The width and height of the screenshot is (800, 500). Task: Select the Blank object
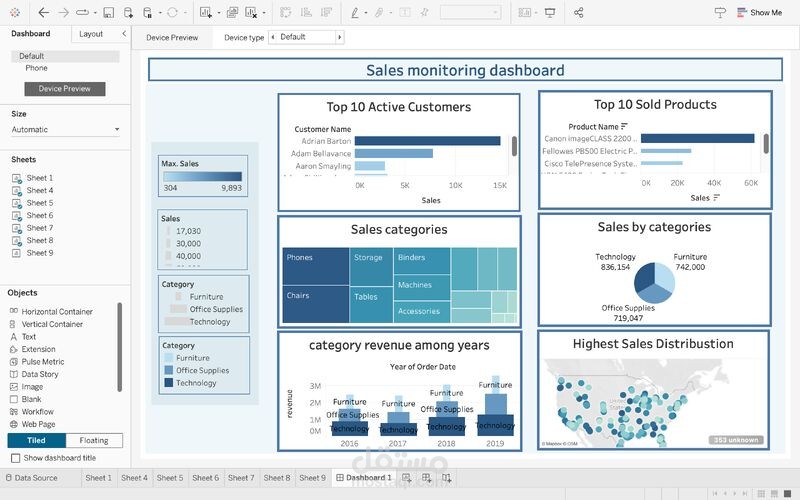coord(26,399)
